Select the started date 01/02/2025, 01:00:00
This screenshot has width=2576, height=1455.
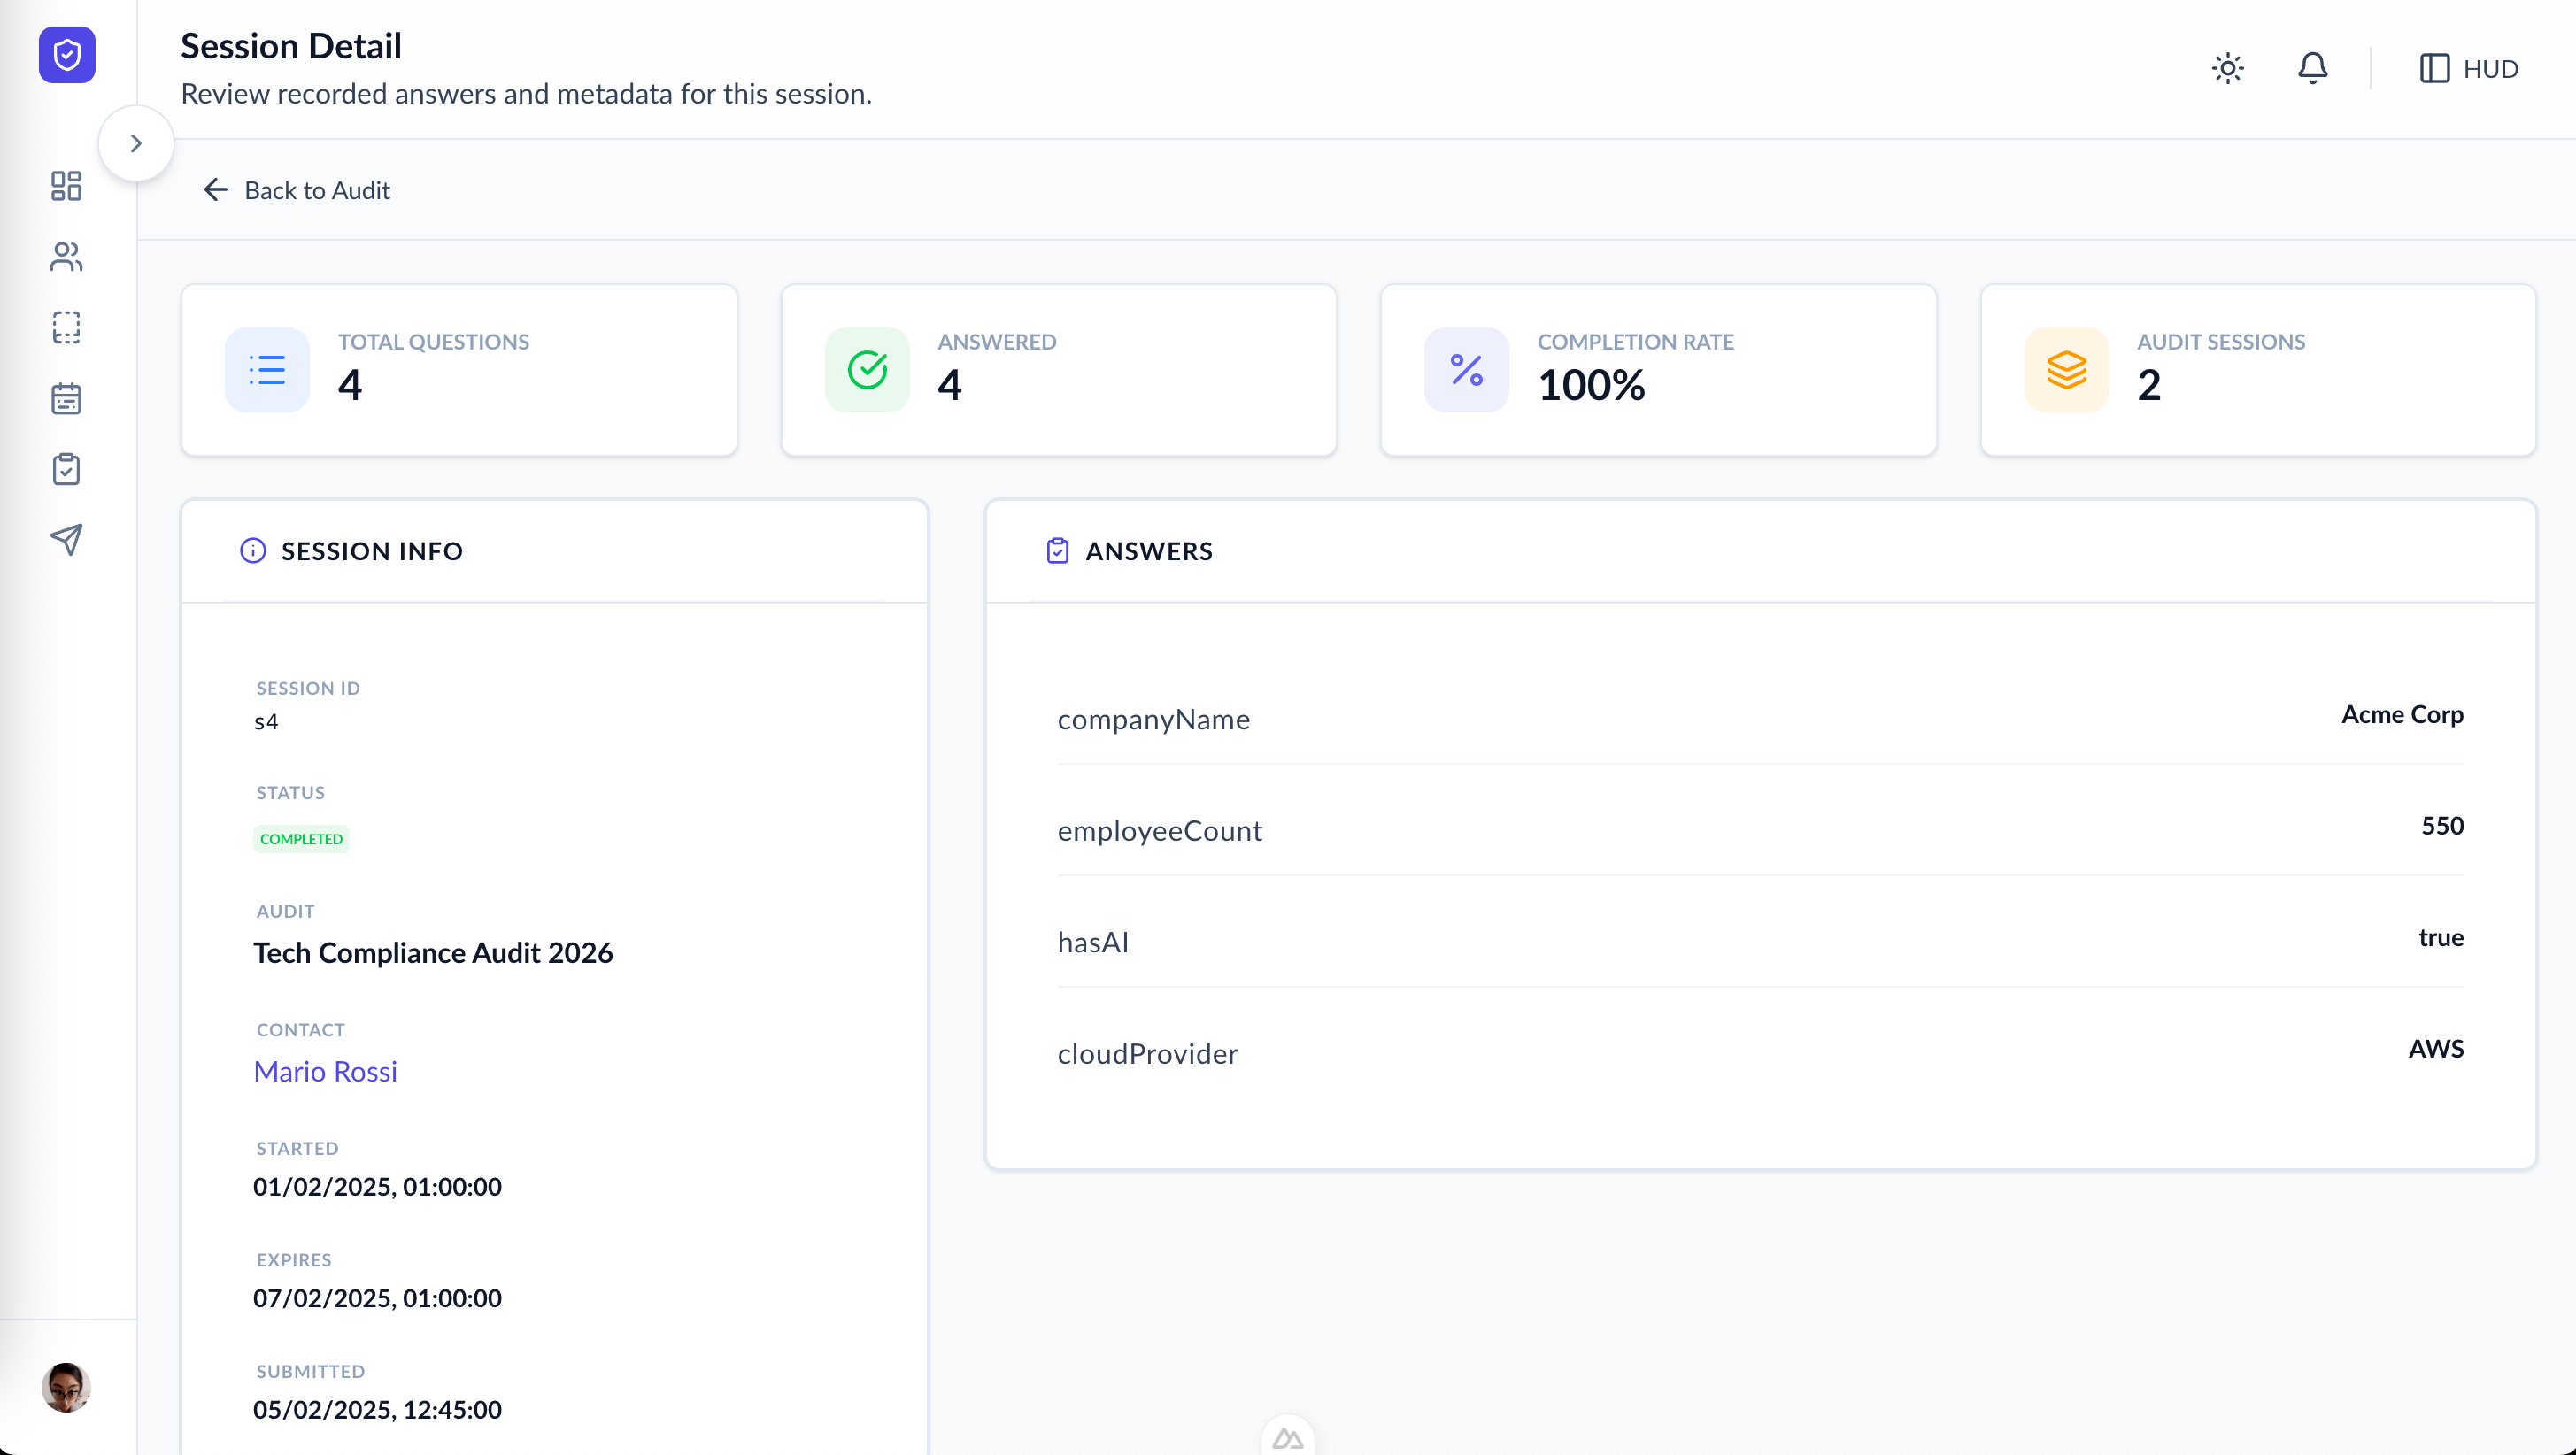pos(377,1187)
